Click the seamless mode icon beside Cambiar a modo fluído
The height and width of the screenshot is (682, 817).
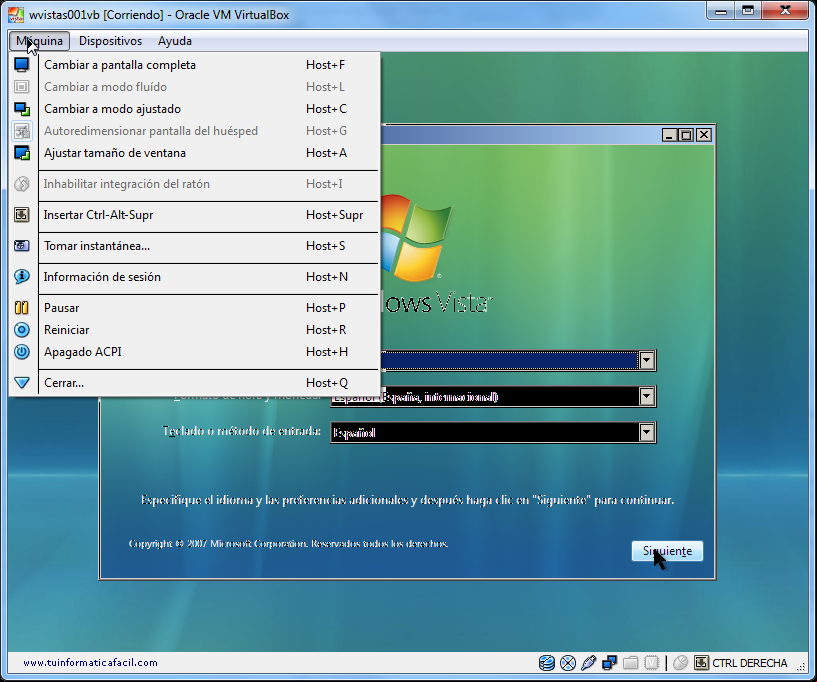(x=21, y=86)
